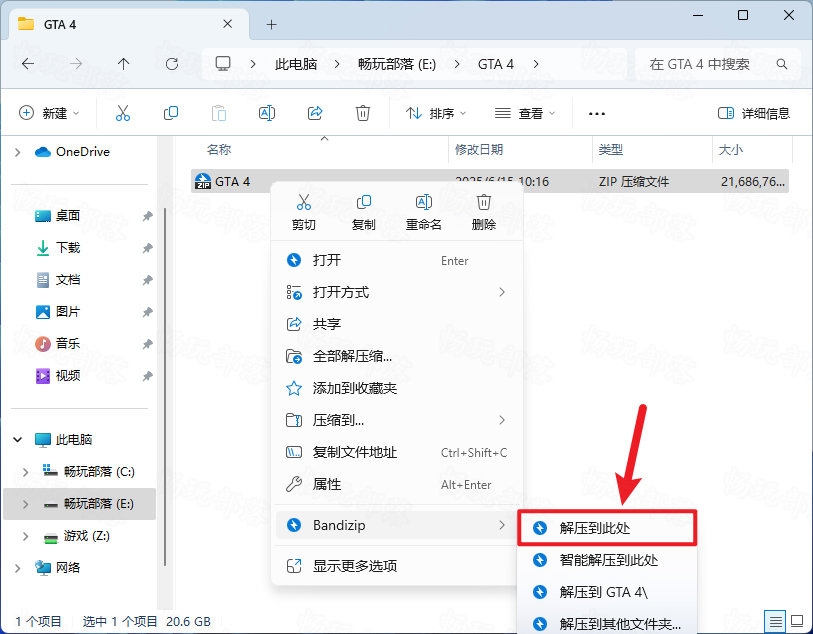Expand the 畅玩部落 (E:) drive node
813x634 pixels.
tap(25, 504)
